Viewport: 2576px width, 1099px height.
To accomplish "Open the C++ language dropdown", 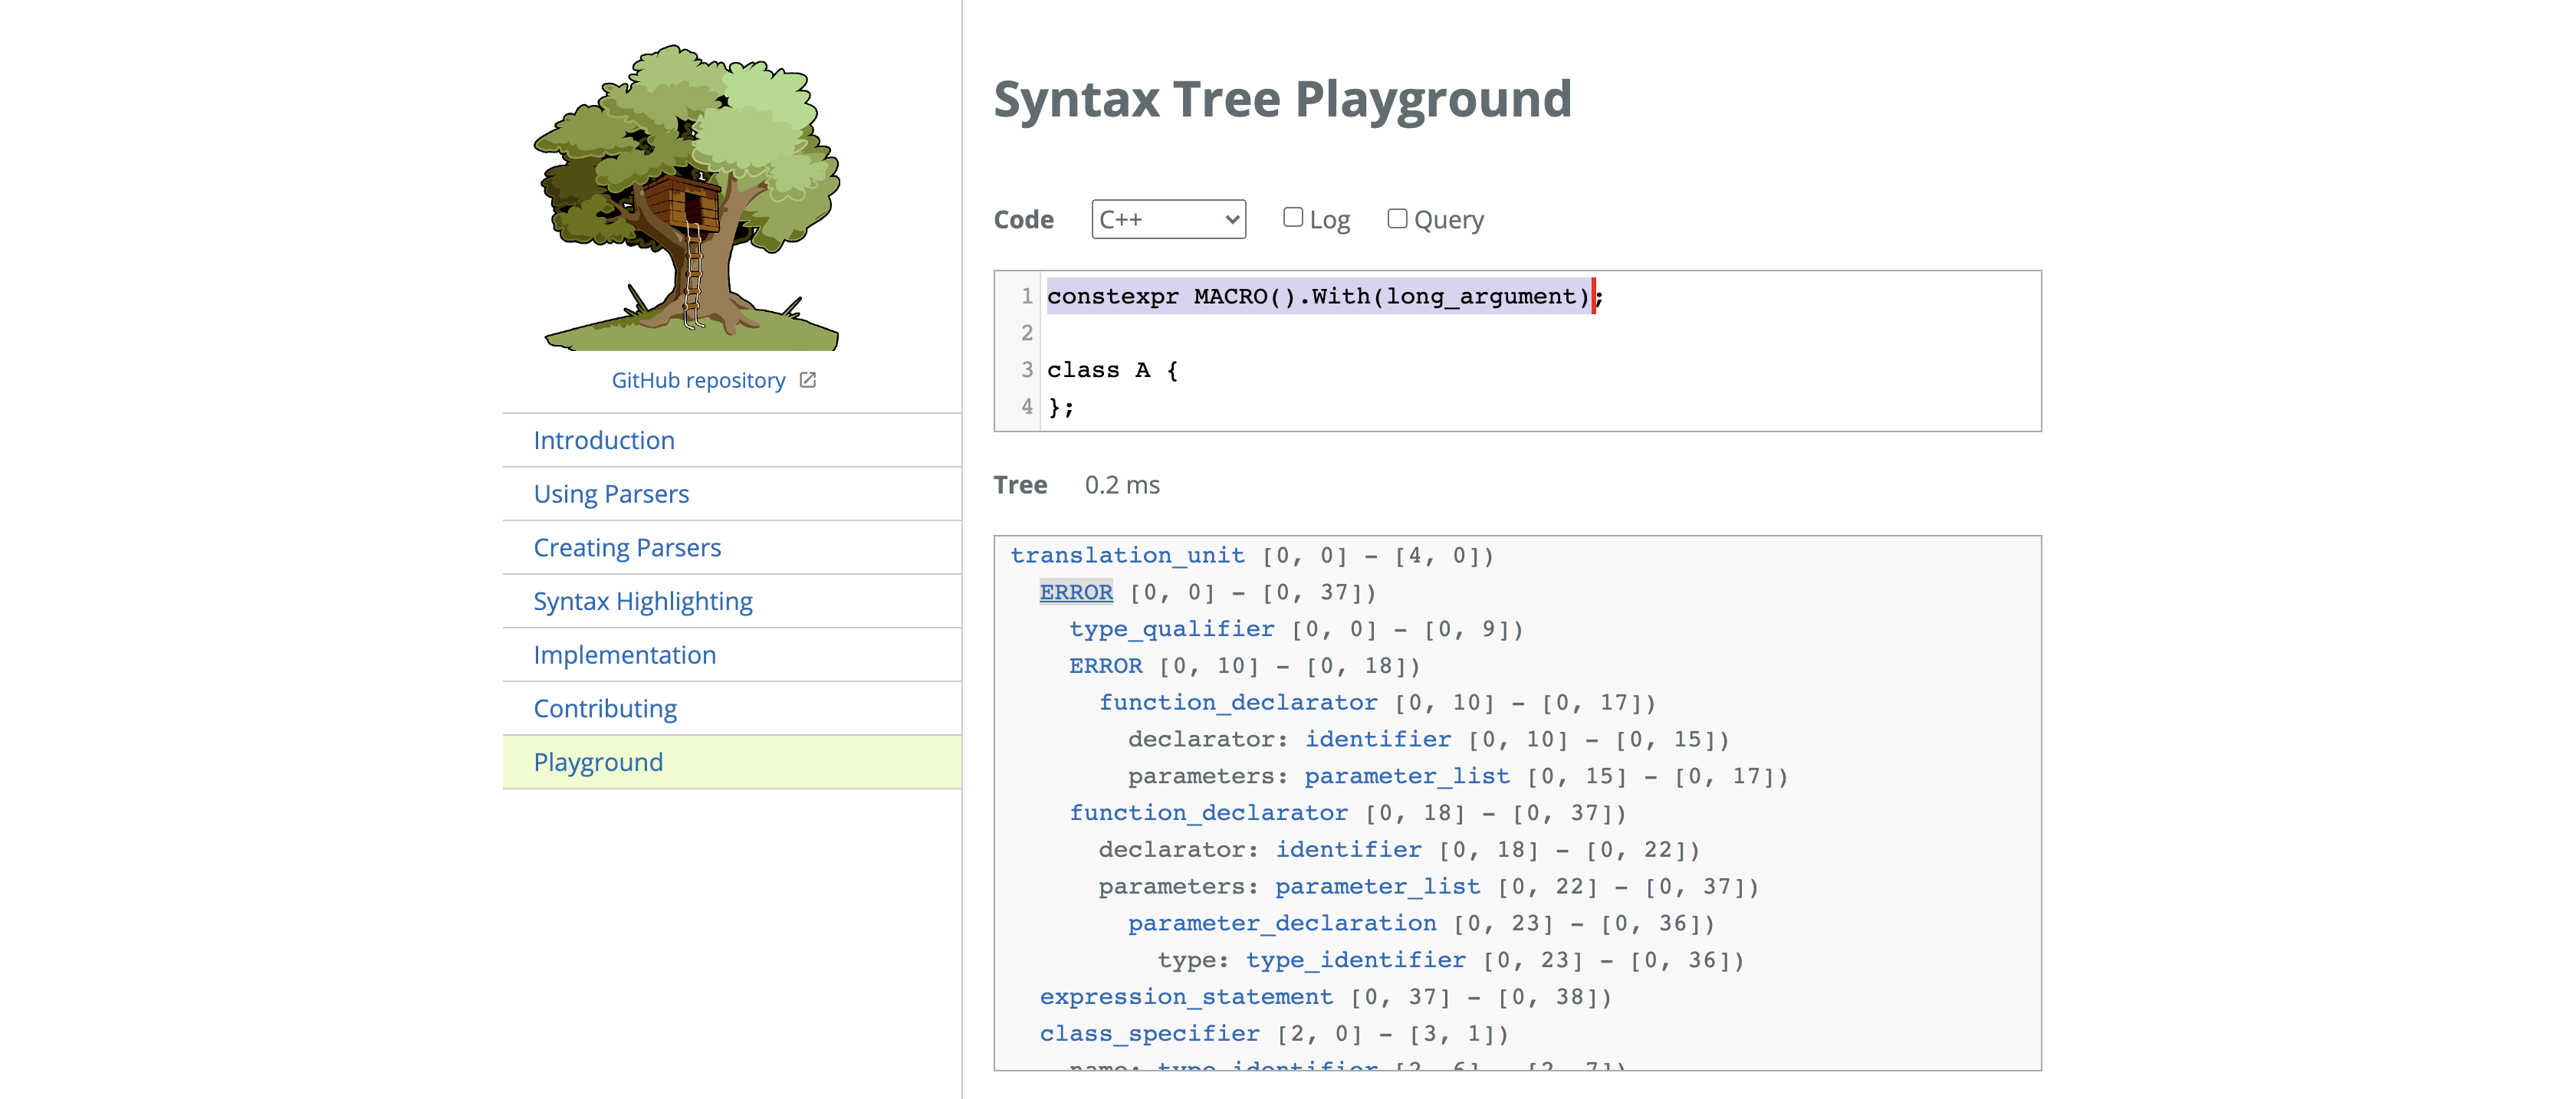I will click(x=1168, y=219).
